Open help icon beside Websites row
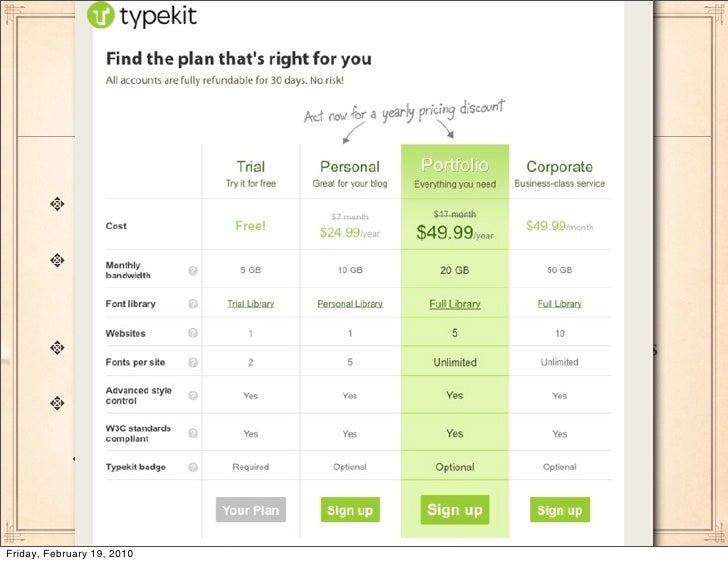The height and width of the screenshot is (564, 728). coord(193,333)
